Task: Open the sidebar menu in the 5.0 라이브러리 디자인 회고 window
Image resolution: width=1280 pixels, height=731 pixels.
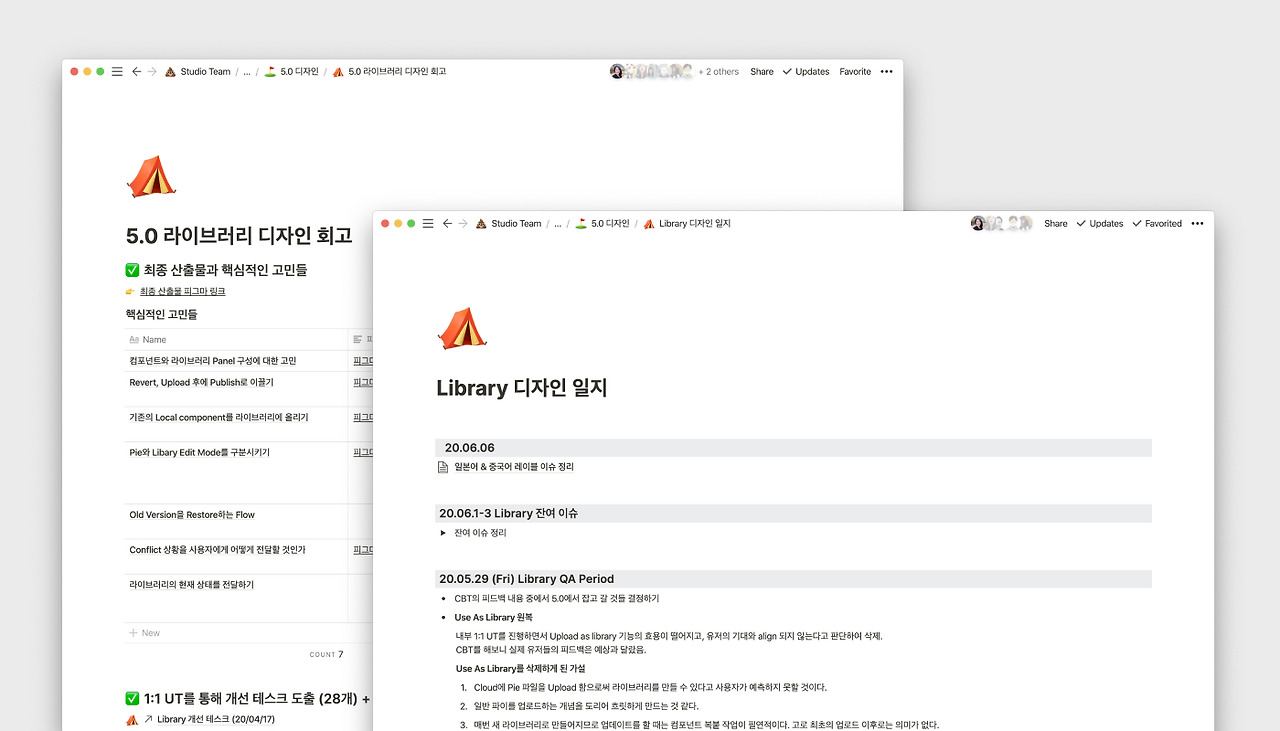Action: tap(117, 72)
